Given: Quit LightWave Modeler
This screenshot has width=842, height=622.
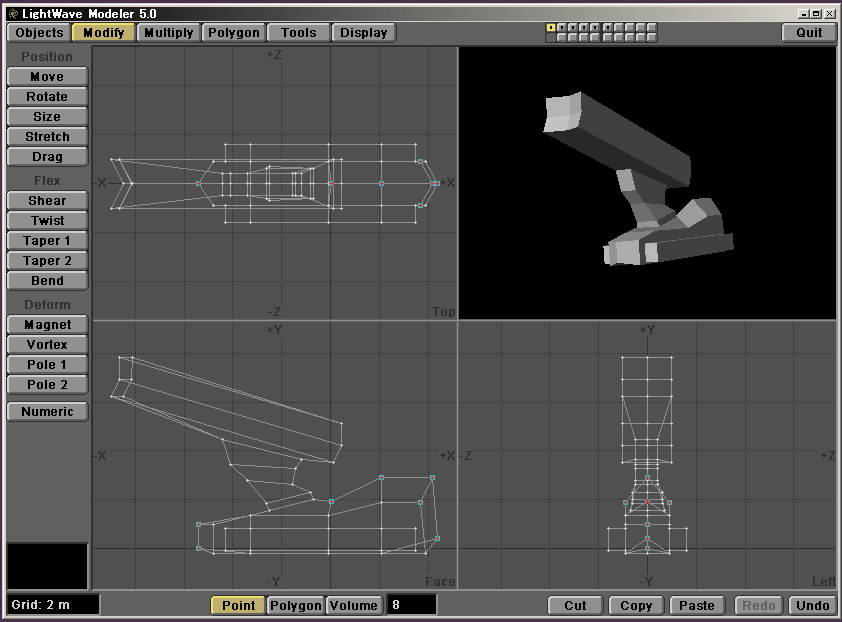Looking at the screenshot, I should click(809, 32).
